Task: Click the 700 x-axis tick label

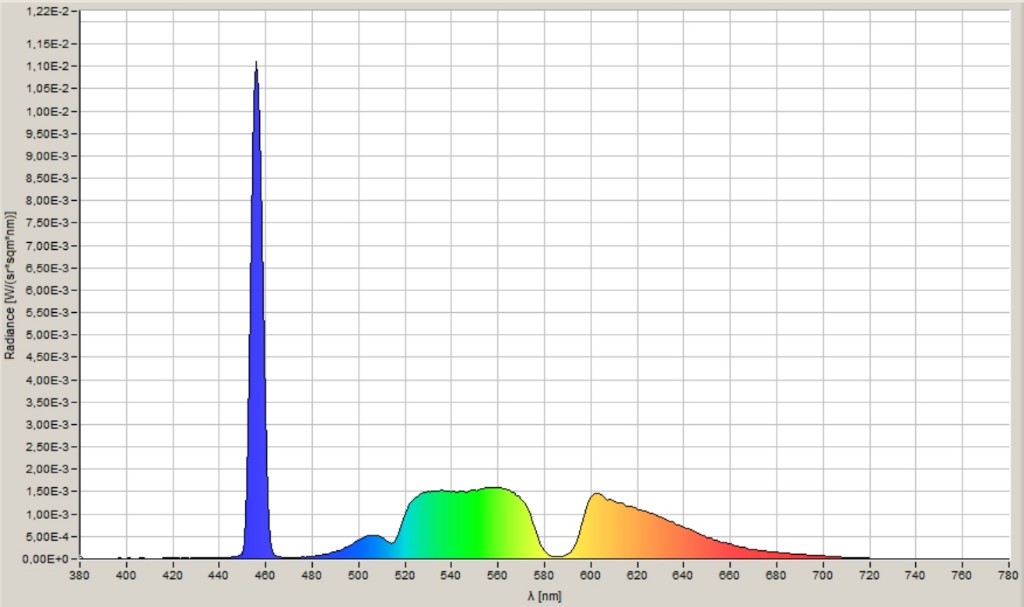Action: point(822,575)
